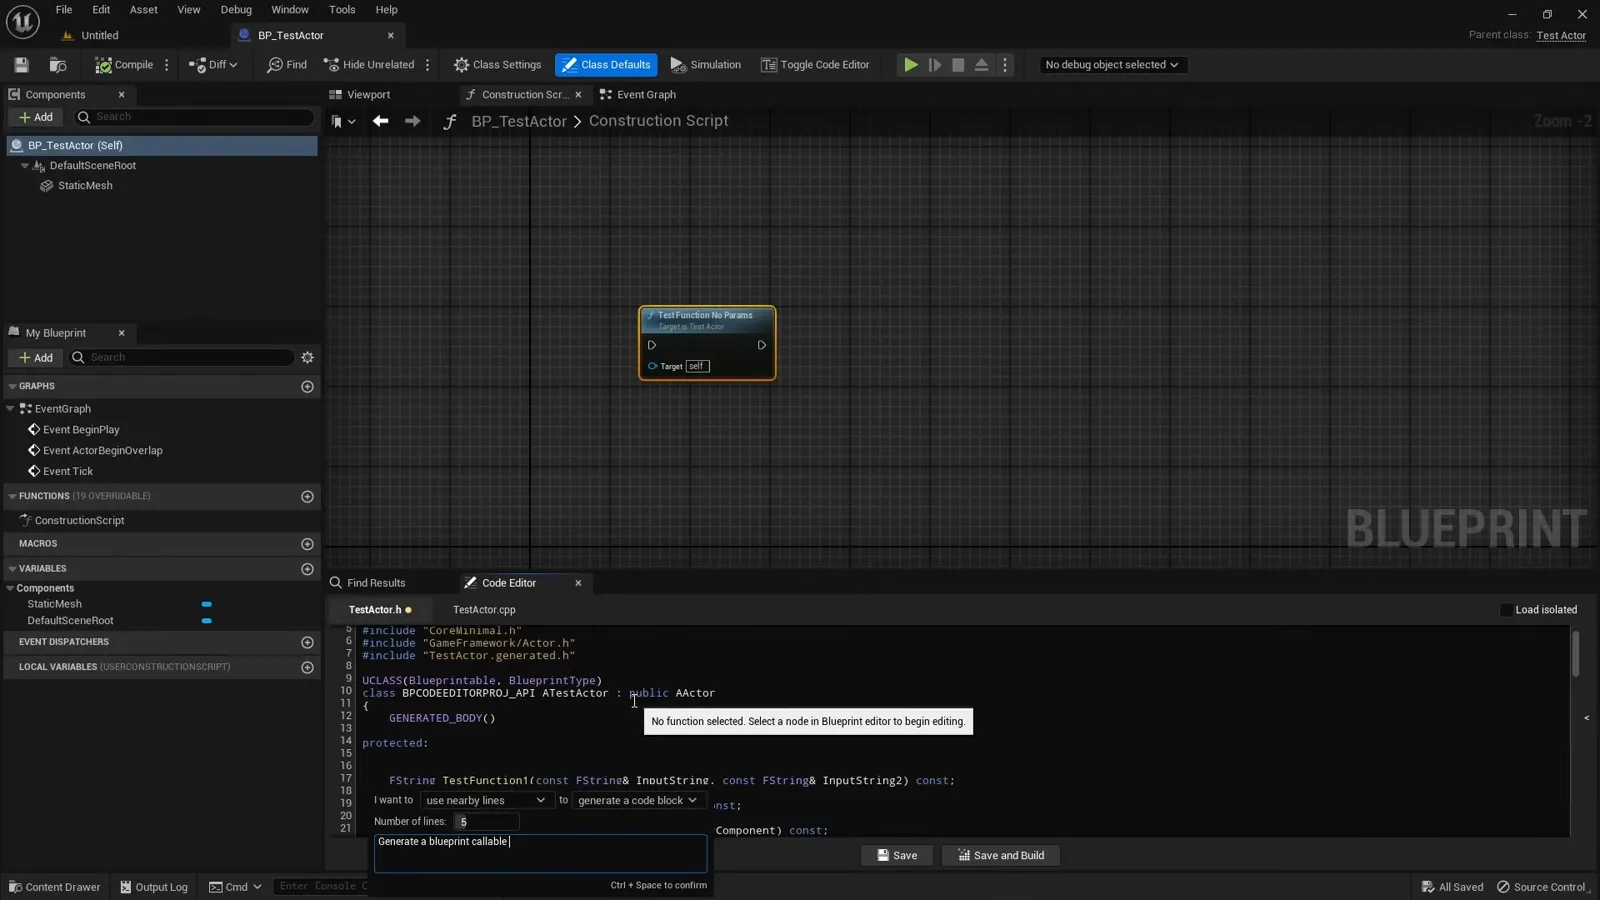This screenshot has width=1600, height=900.
Task: Select Event BeginPlay
Action: click(x=81, y=430)
